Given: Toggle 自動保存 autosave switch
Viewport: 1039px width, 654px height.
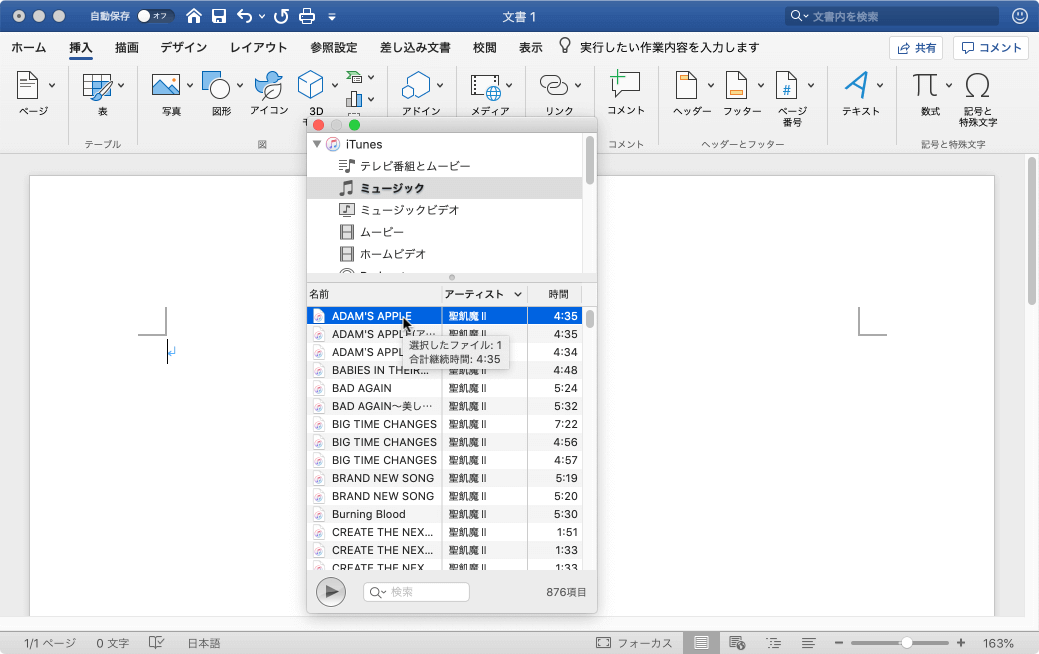Looking at the screenshot, I should point(155,16).
